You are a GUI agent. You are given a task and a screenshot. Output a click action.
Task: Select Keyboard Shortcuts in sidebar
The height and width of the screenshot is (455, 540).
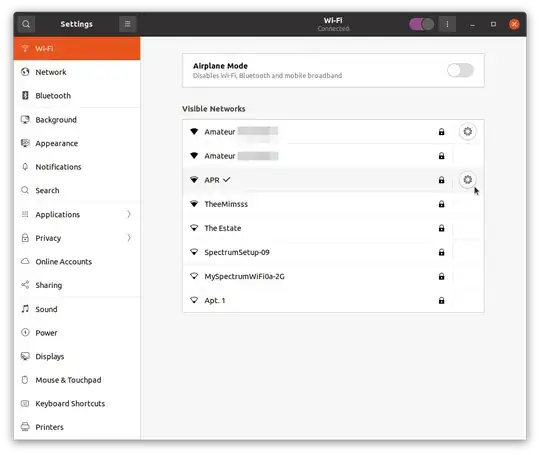pos(77,403)
